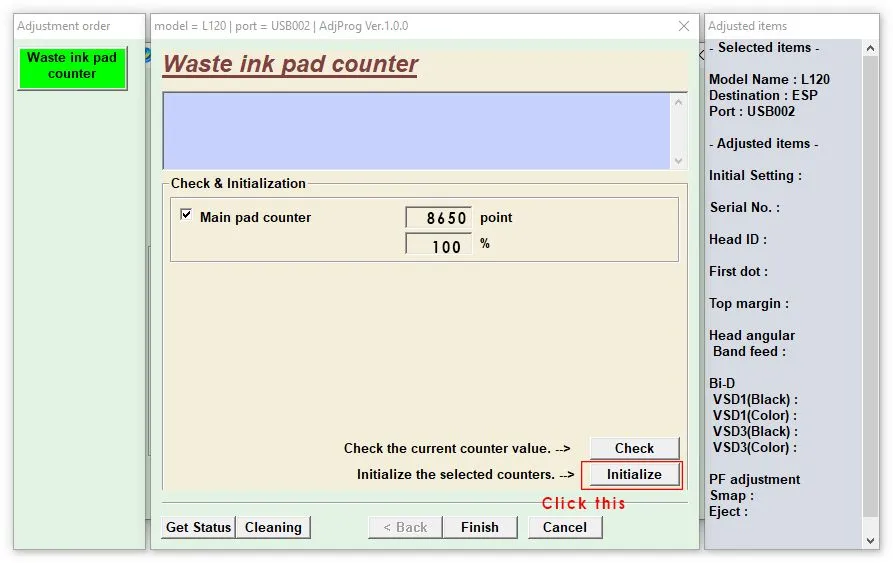The image size is (893, 563).
Task: Go to previous step with Back
Action: [405, 527]
